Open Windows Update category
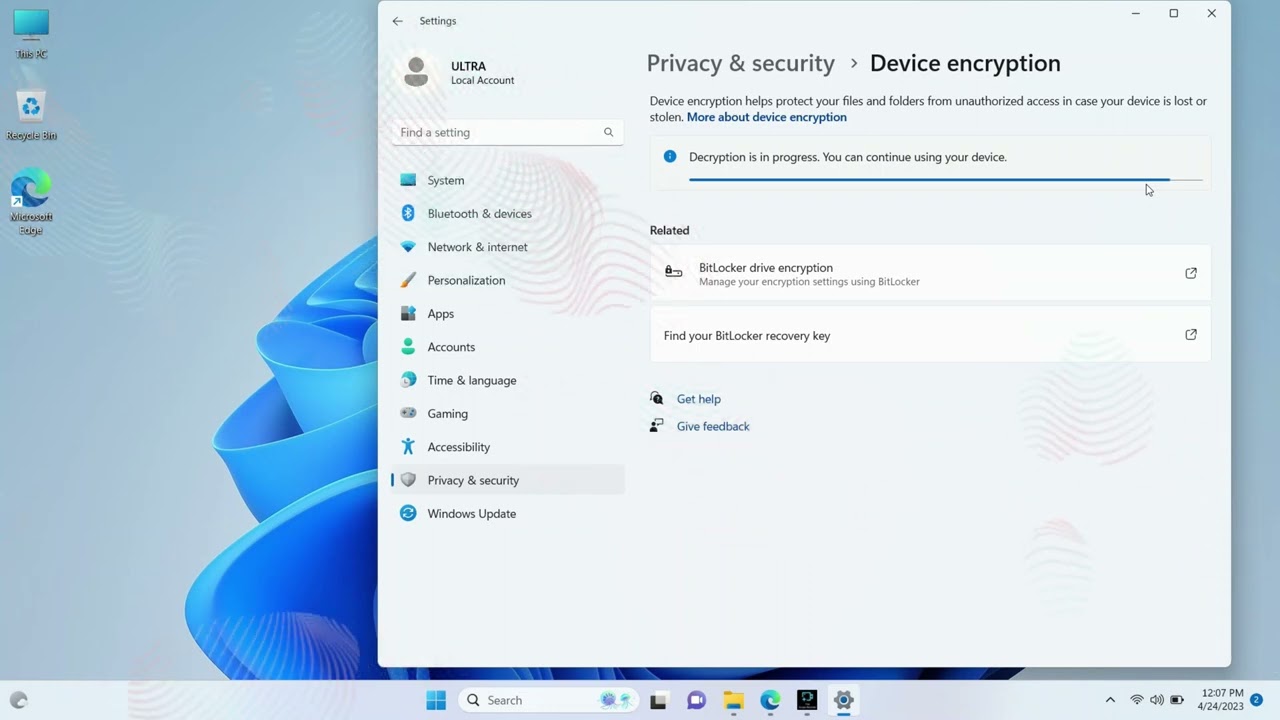Image resolution: width=1280 pixels, height=720 pixels. (x=507, y=513)
